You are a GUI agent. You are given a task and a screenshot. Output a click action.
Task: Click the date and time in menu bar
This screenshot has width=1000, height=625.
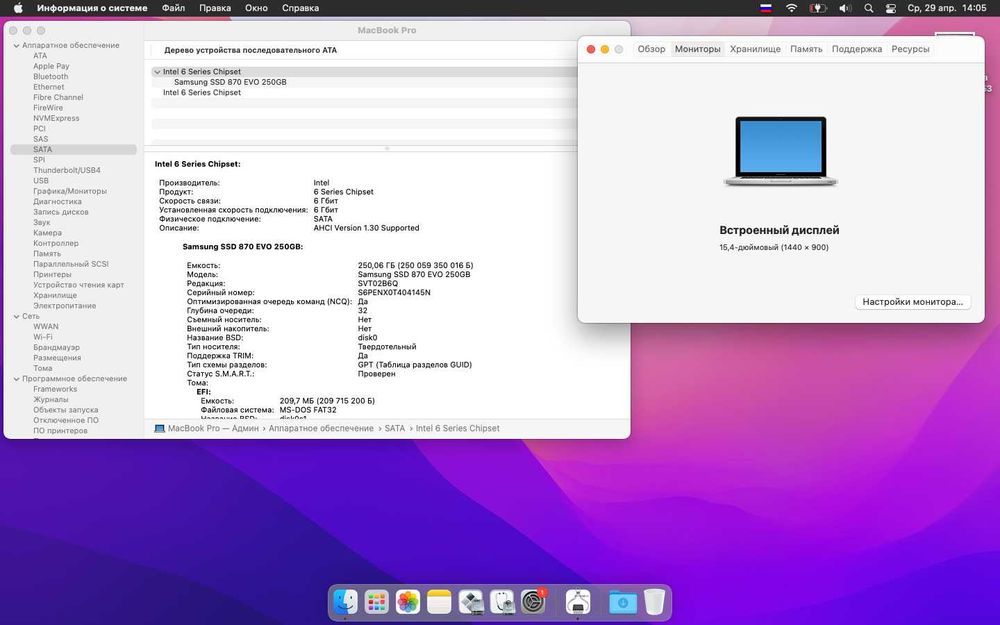[x=947, y=8]
